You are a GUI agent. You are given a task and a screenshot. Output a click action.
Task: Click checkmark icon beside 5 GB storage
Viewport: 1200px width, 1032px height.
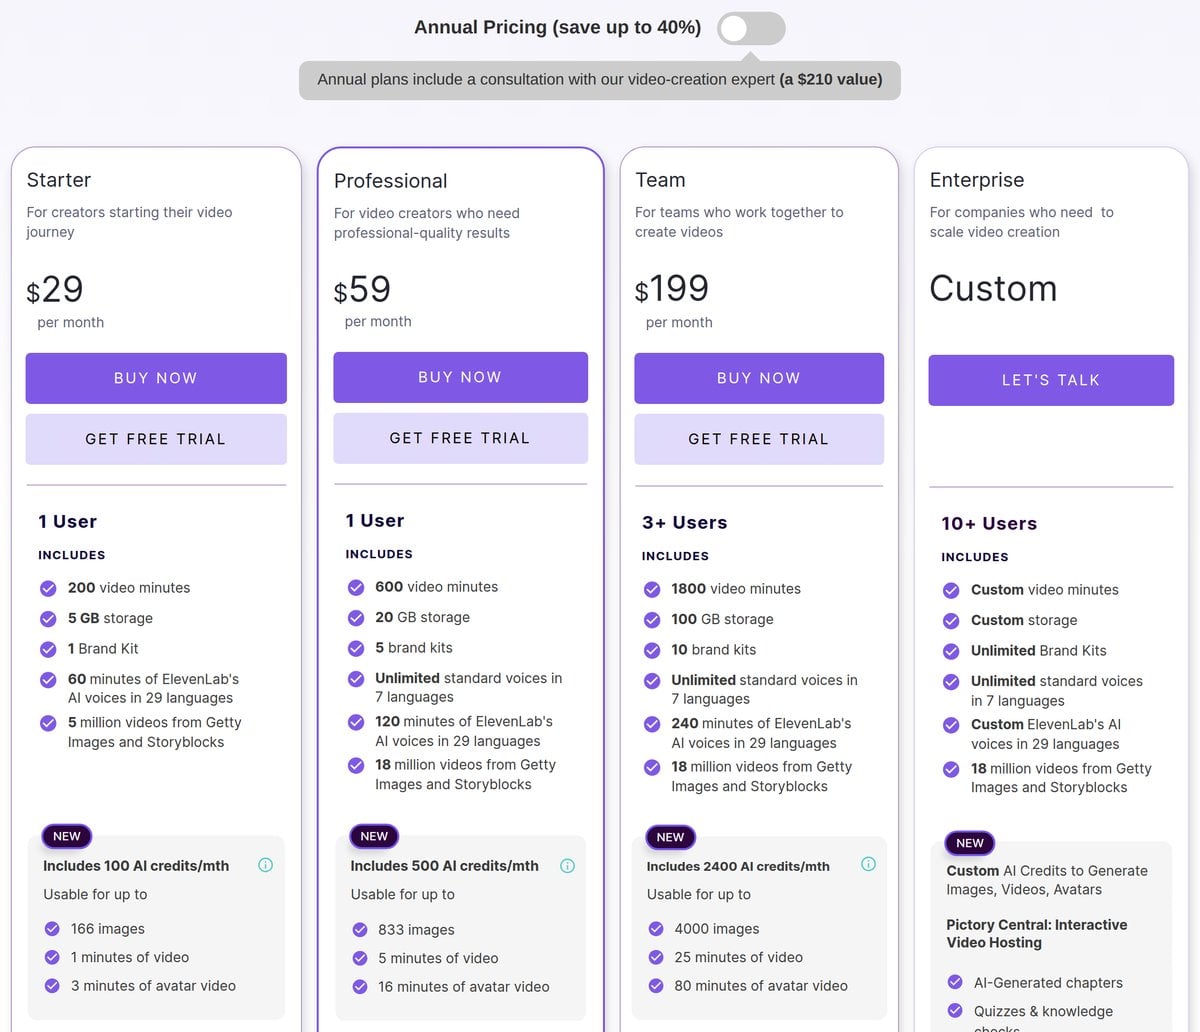[48, 618]
